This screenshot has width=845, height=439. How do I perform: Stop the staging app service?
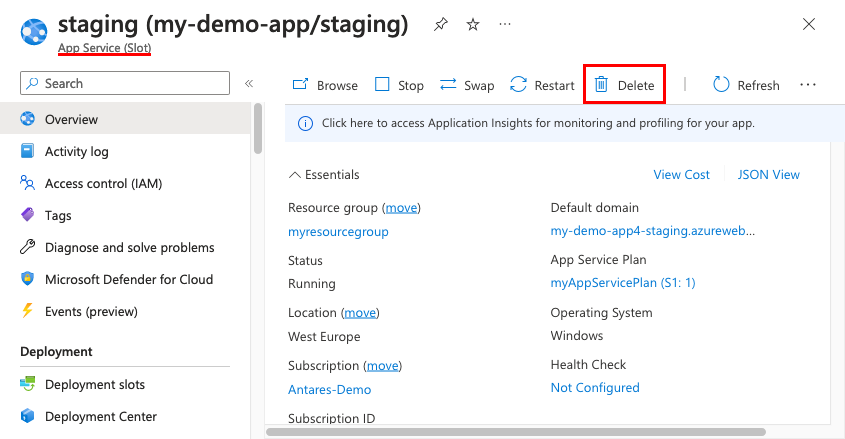pyautogui.click(x=399, y=85)
